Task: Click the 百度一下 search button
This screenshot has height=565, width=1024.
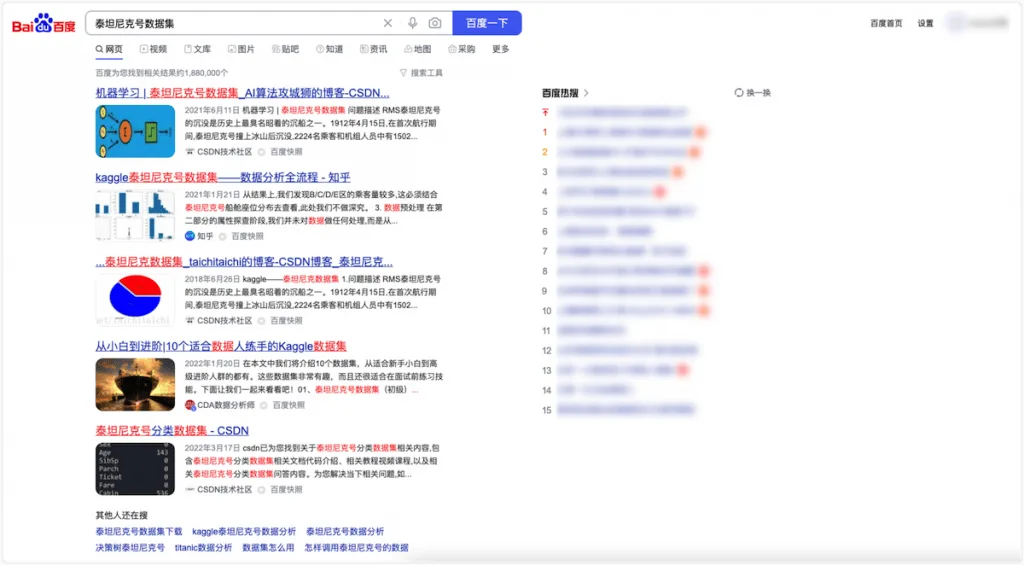Action: coord(487,23)
